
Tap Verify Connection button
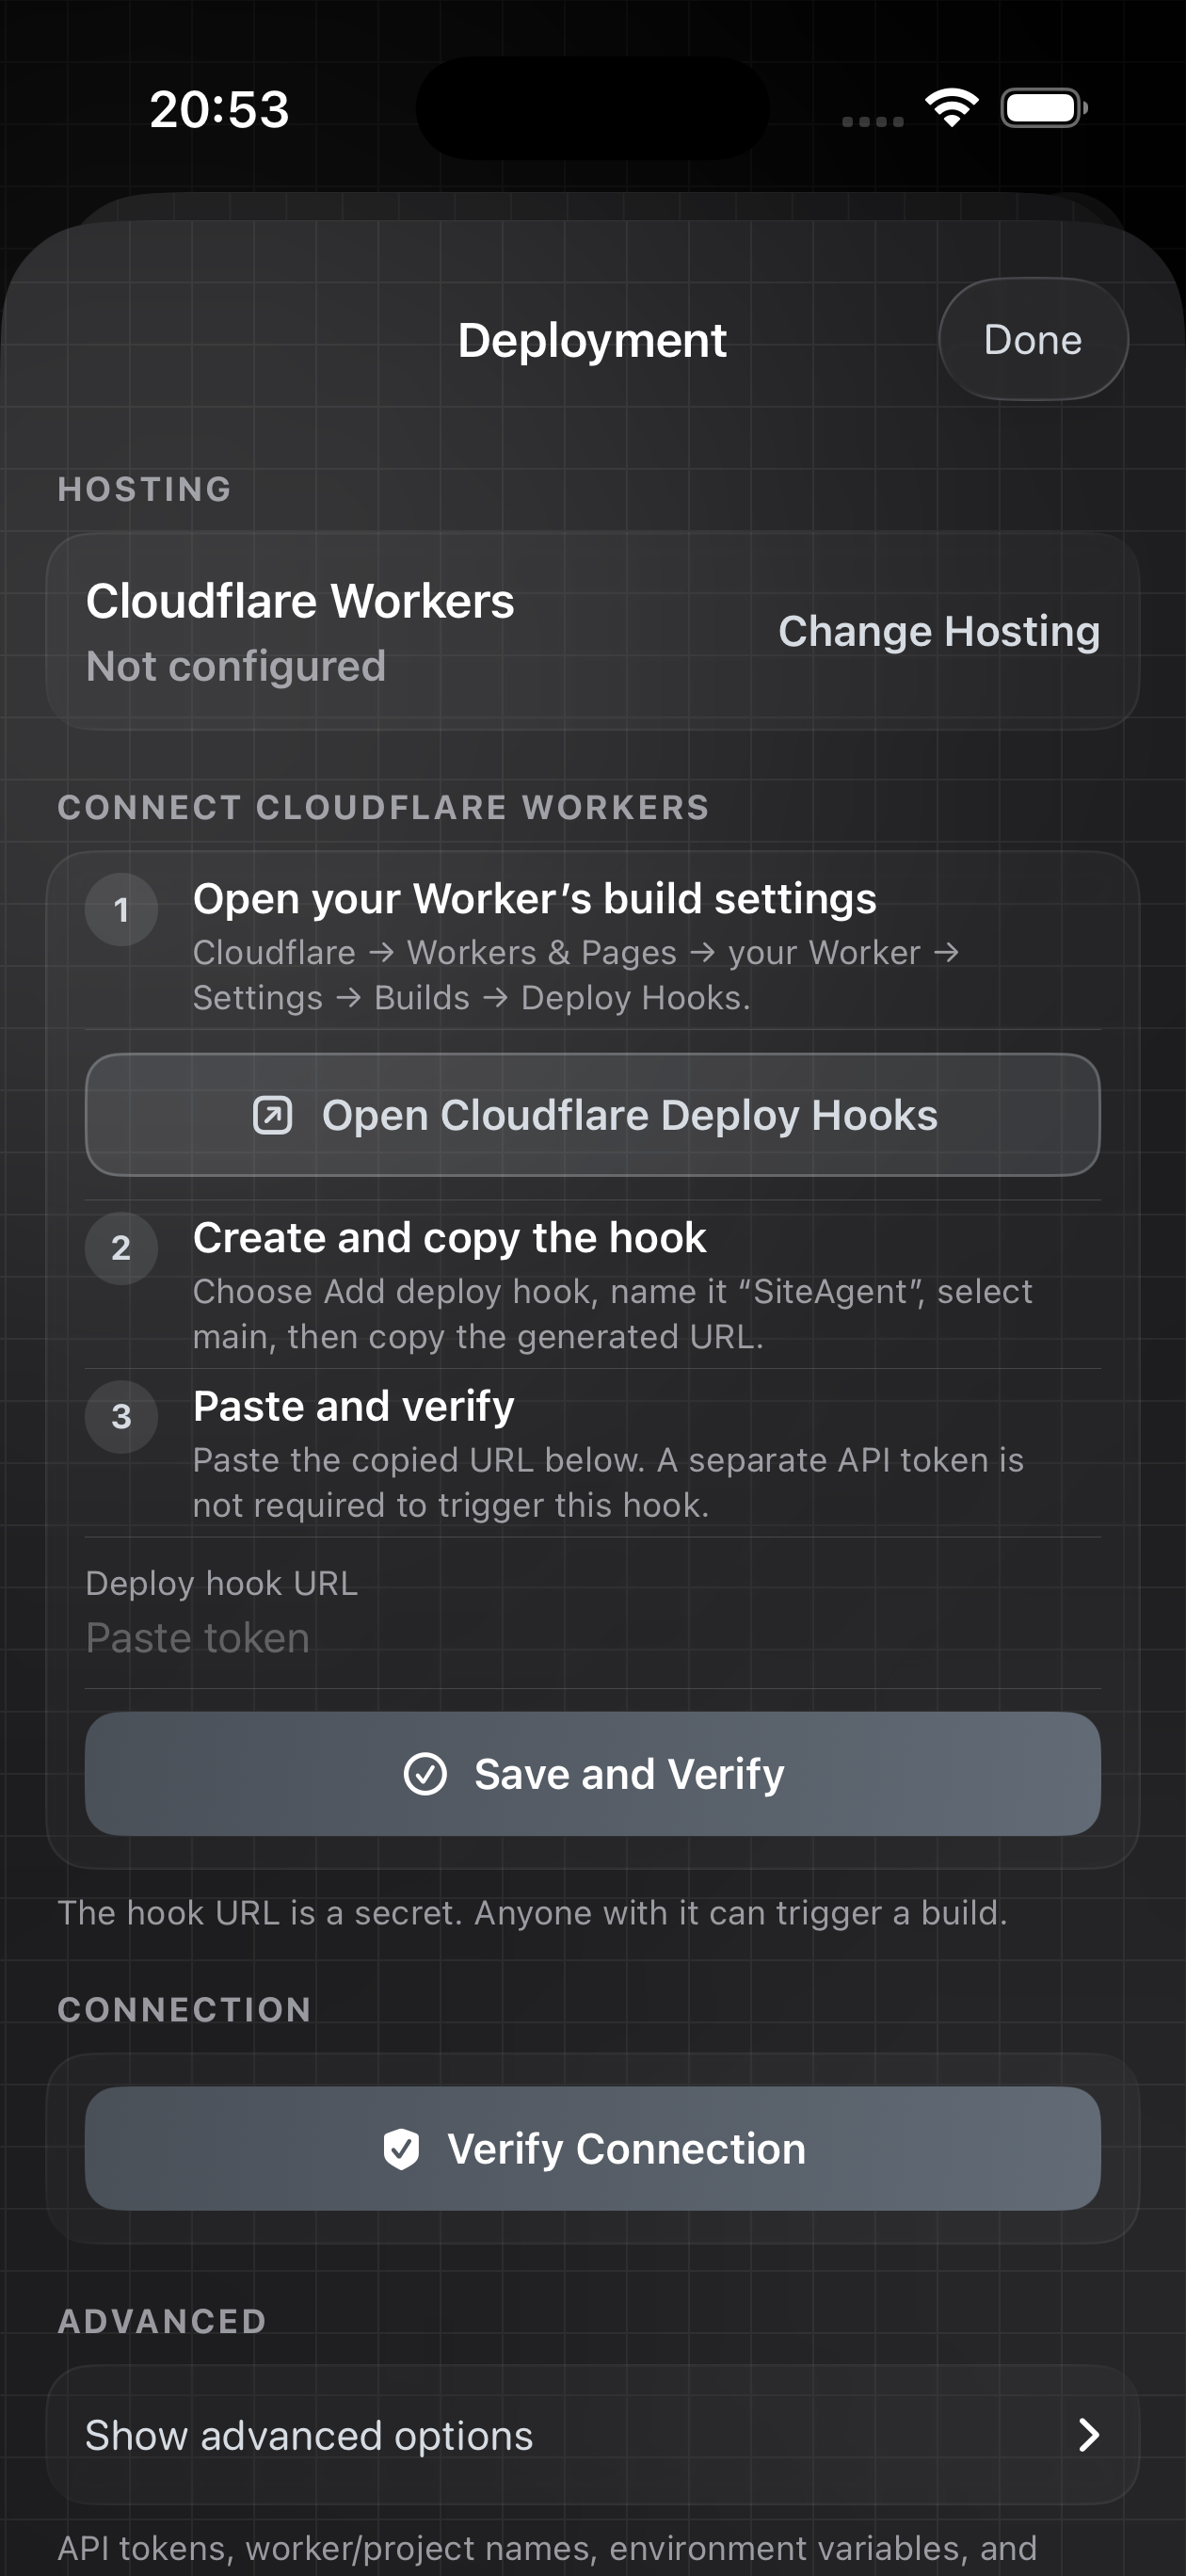(593, 2148)
